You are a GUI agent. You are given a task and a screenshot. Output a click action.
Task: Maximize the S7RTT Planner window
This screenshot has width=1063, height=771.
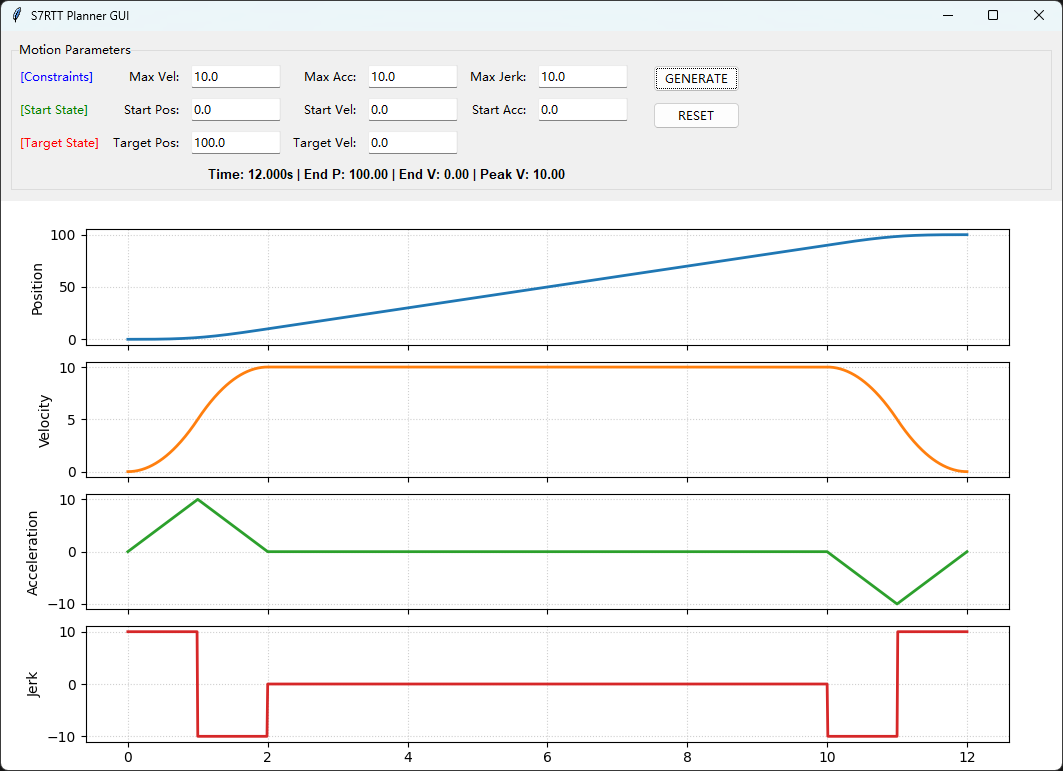993,15
